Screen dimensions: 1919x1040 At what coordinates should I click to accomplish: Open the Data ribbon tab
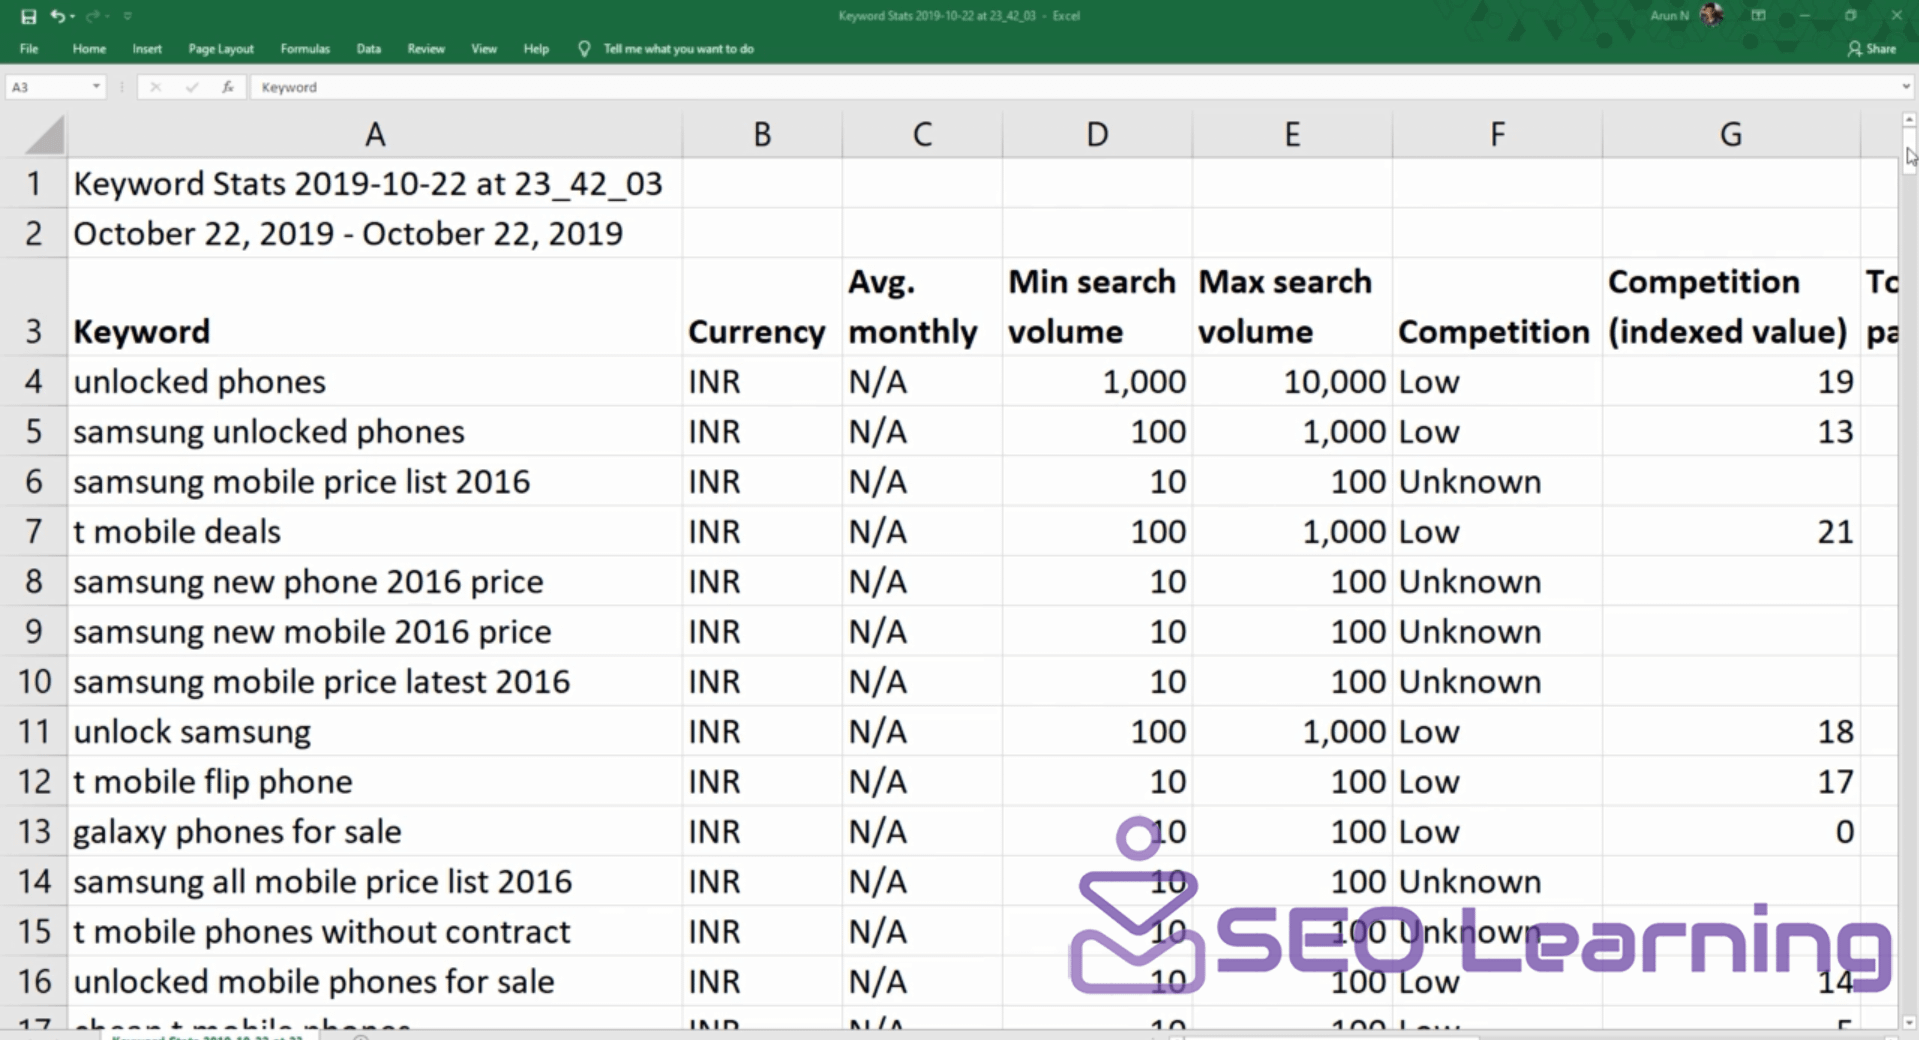click(369, 48)
